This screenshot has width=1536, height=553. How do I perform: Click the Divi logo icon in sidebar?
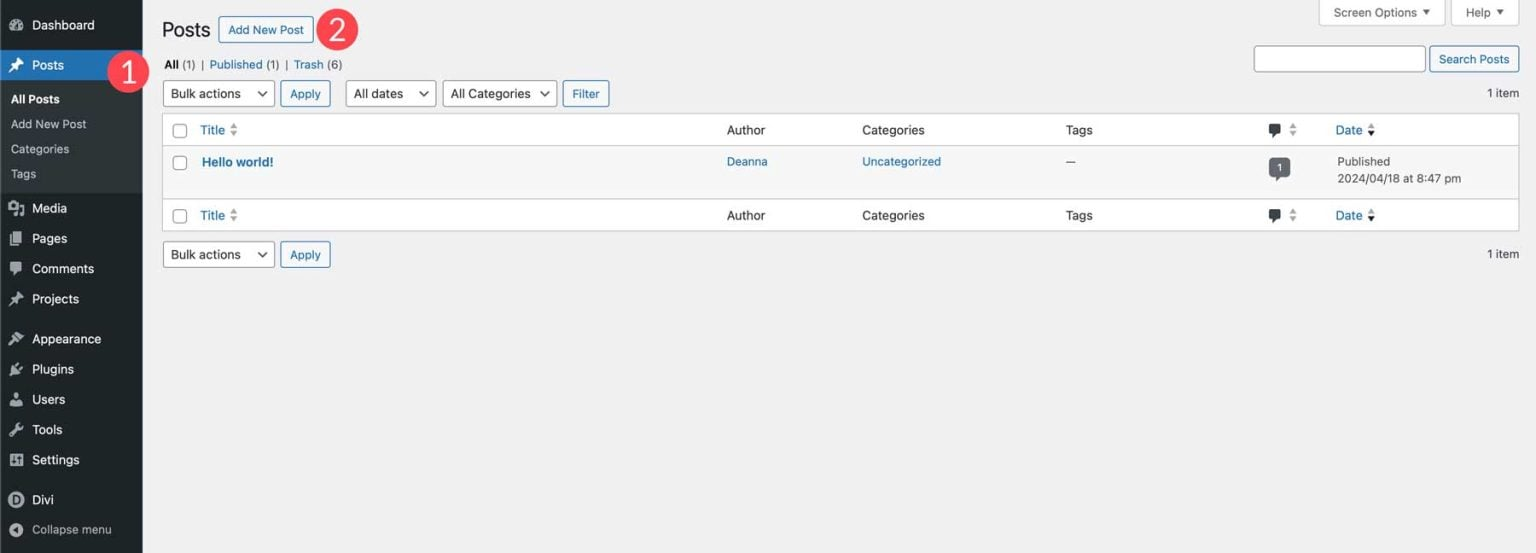click(16, 500)
